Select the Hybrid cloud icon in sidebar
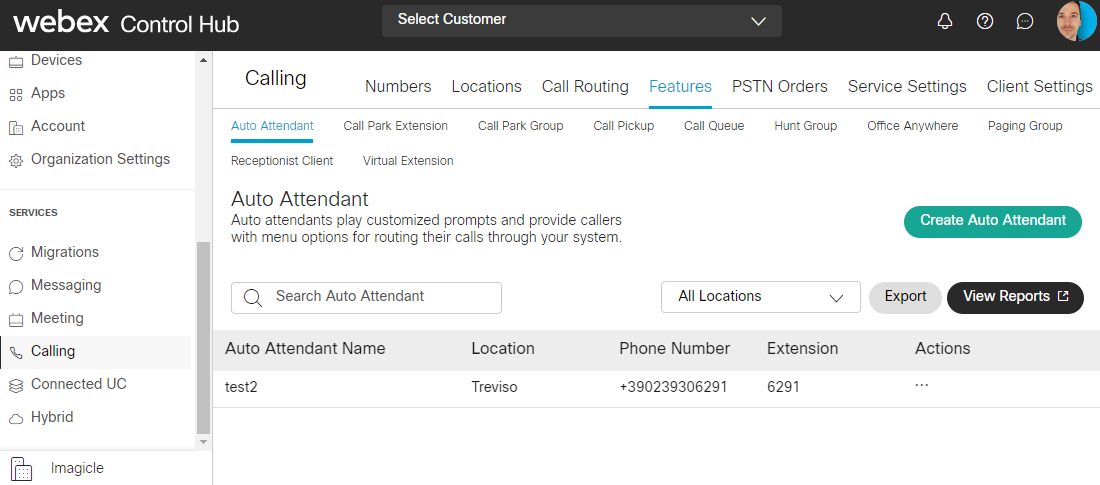Image resolution: width=1100 pixels, height=485 pixels. (15, 418)
